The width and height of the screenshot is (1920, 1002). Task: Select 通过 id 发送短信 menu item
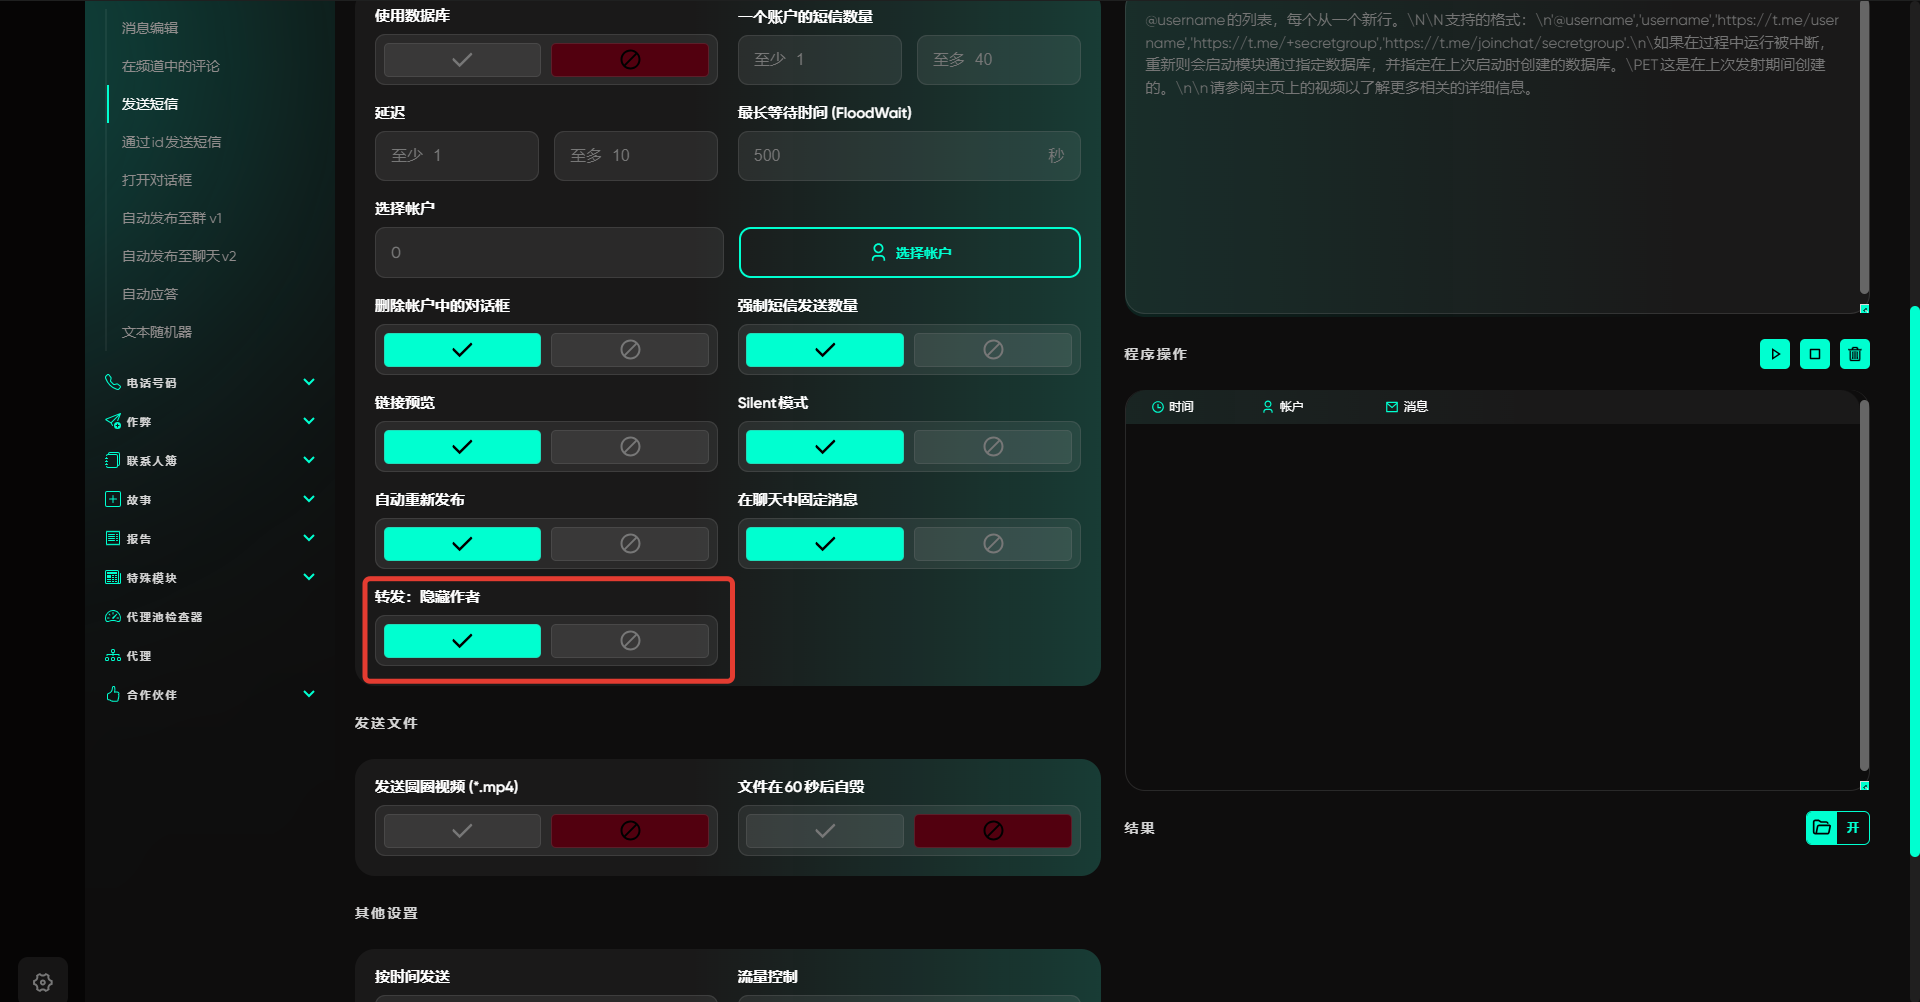(171, 142)
